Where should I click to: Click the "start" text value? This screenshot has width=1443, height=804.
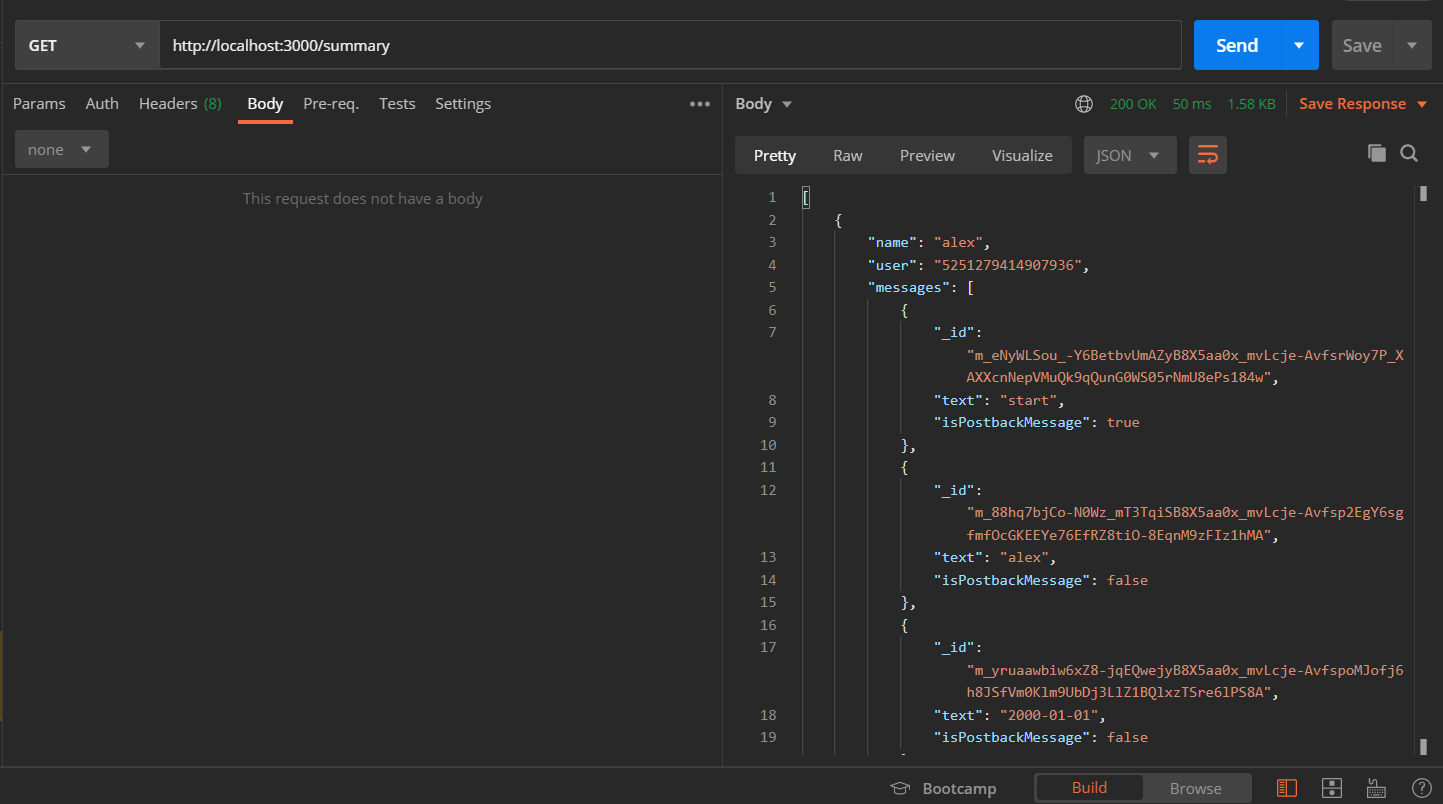click(1028, 400)
